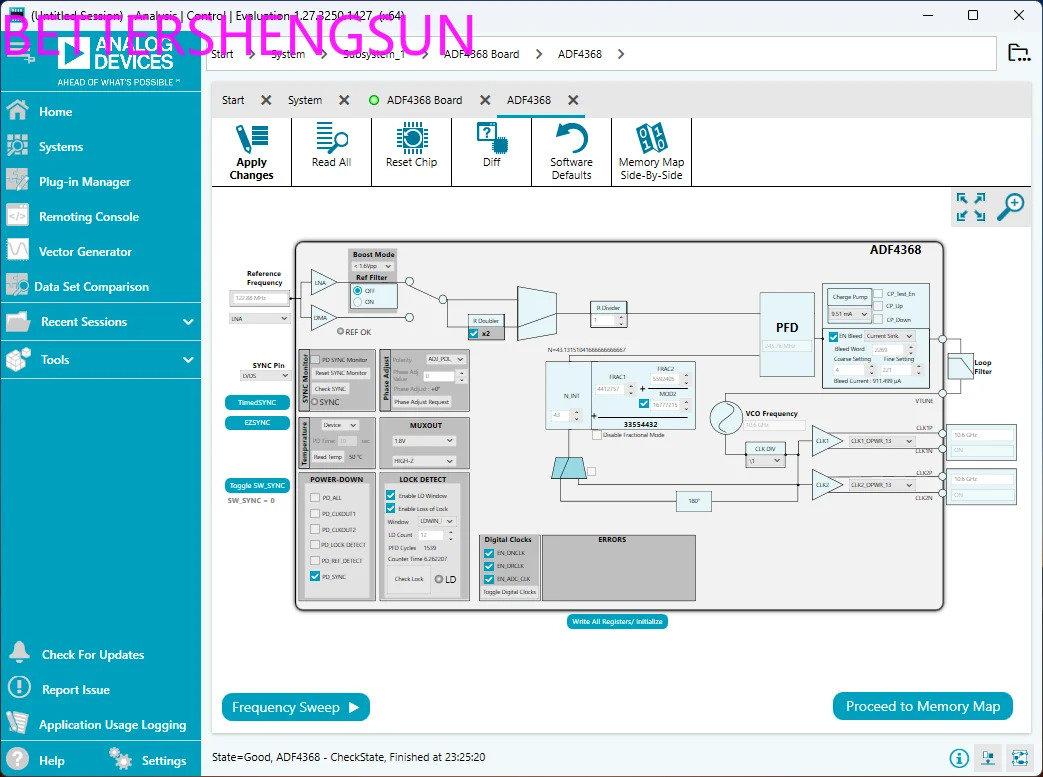Click the DMA amplifier triangle
1043x777 pixels.
pyautogui.click(x=323, y=318)
